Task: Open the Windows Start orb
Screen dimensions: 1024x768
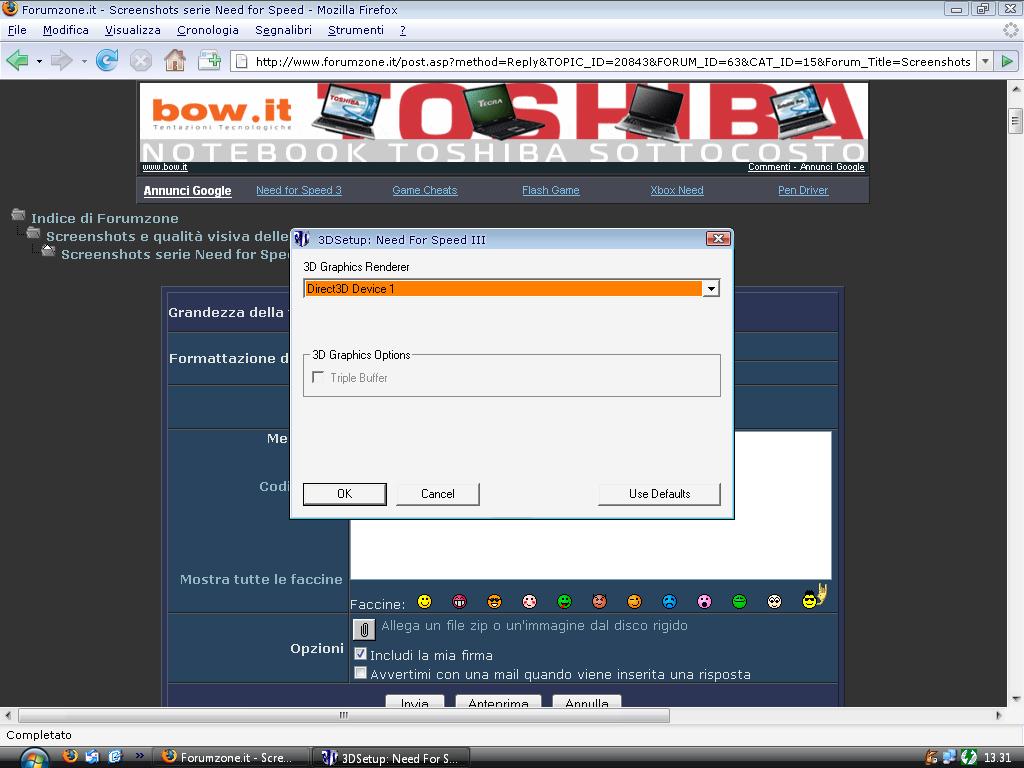Action: [x=34, y=758]
